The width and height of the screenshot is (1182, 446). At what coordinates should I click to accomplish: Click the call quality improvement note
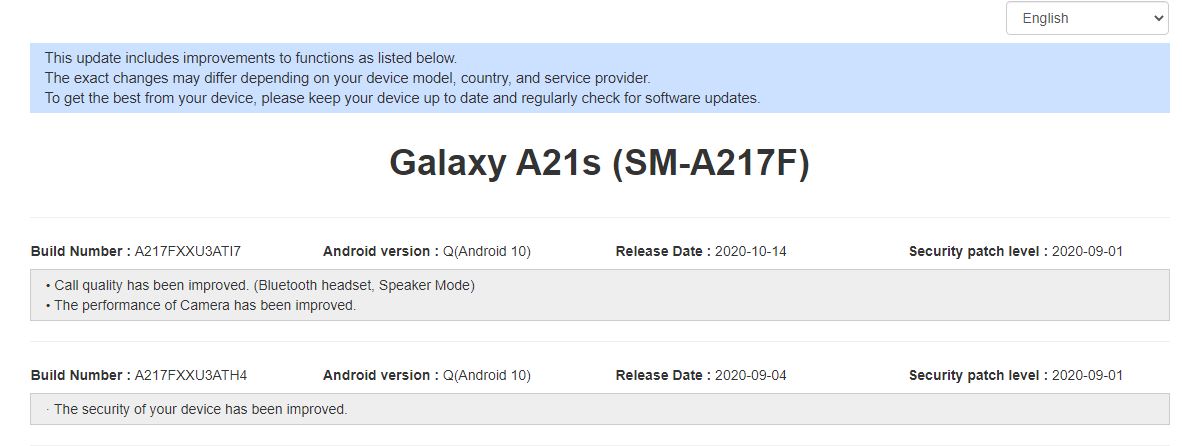pos(264,285)
